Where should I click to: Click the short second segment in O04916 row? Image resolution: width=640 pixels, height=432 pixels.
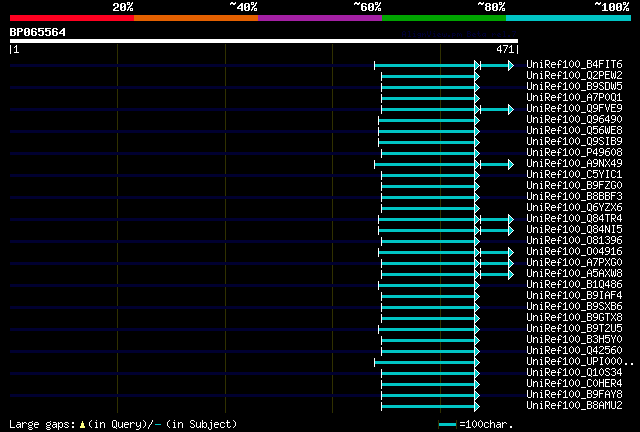pos(497,253)
